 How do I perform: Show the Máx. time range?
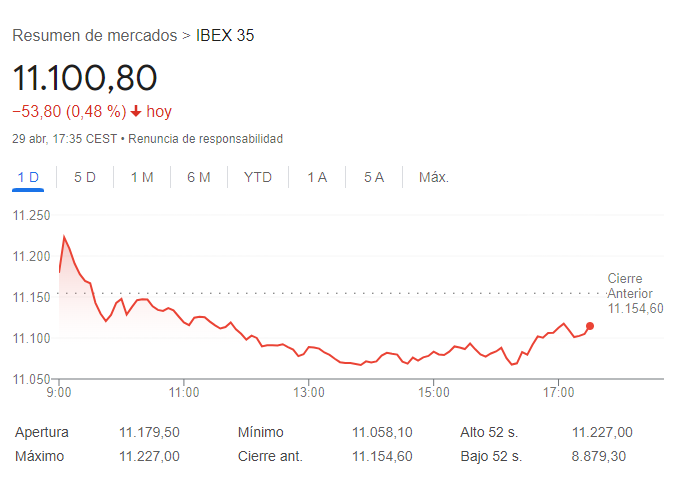(434, 177)
